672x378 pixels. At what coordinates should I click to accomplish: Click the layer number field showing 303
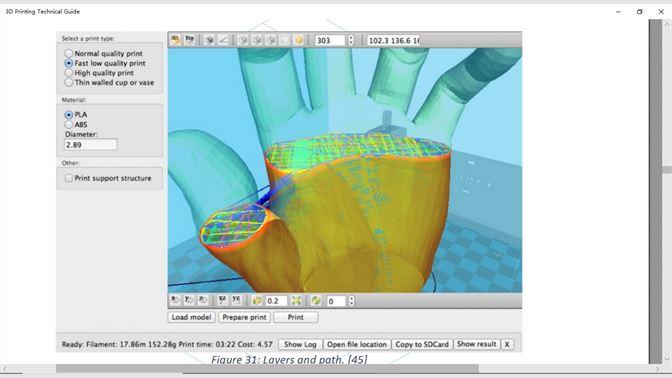330,40
